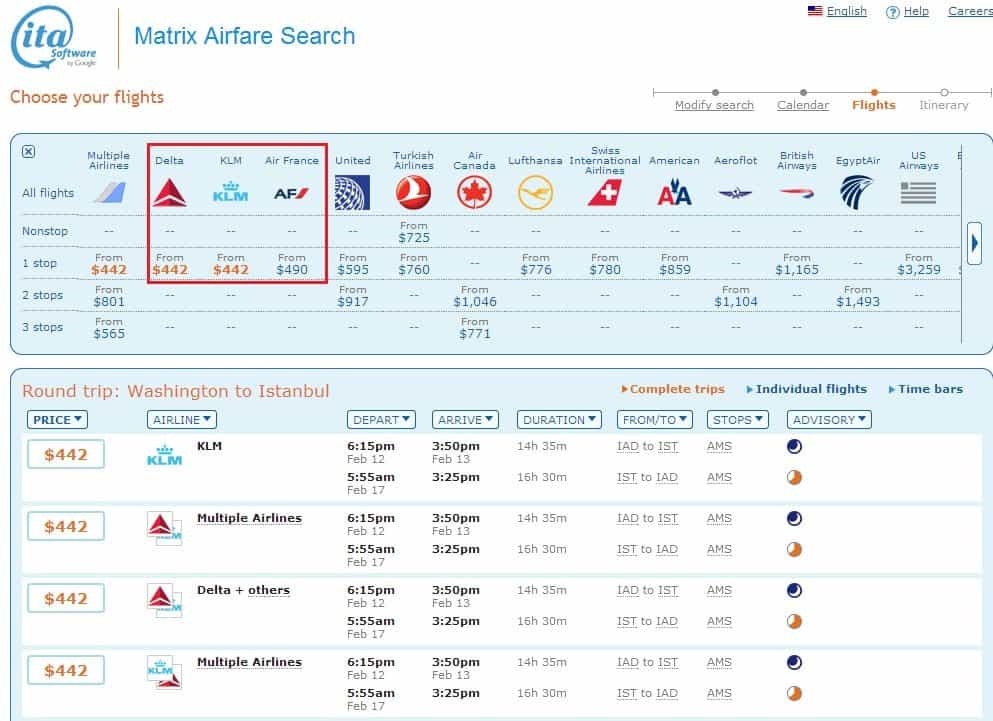Open the Careers link
993x721 pixels.
coord(970,11)
